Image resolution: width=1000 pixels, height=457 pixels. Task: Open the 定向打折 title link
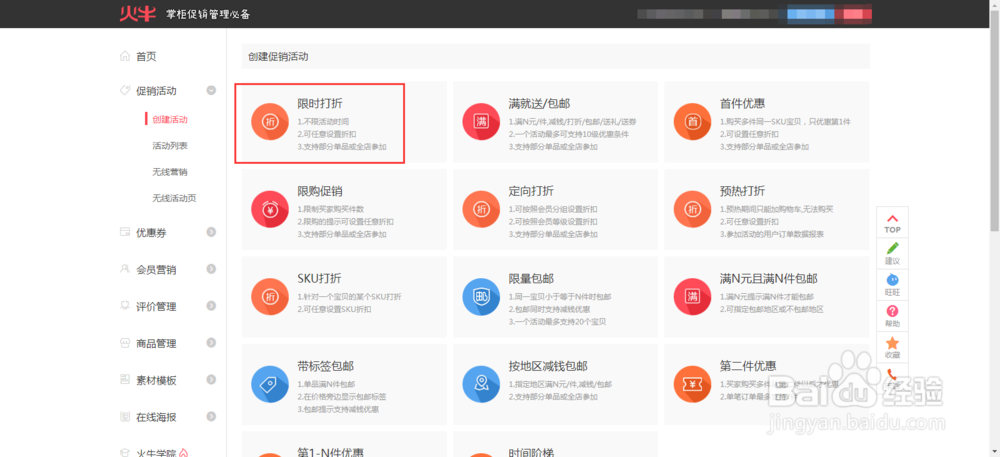point(531,191)
